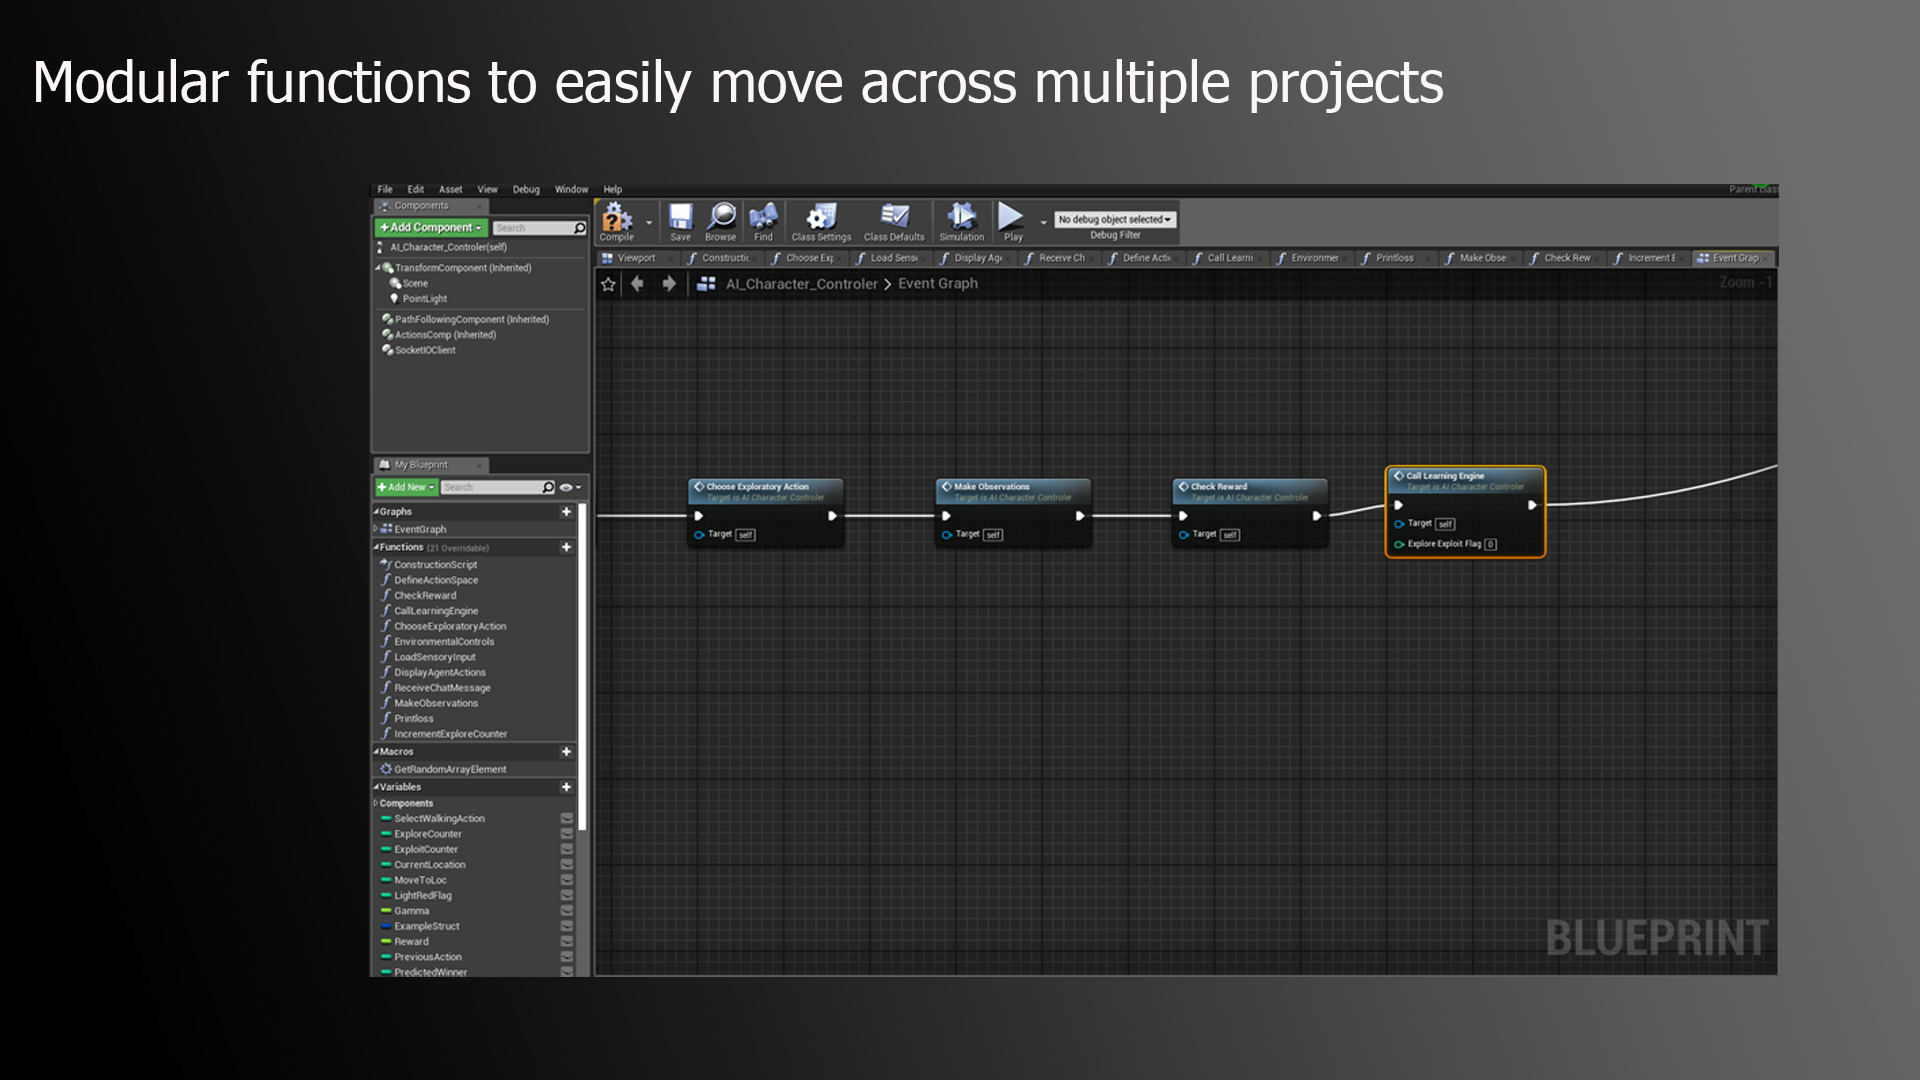Open the debug object selection dropdown
Viewport: 1920px width, 1080px height.
click(1114, 219)
